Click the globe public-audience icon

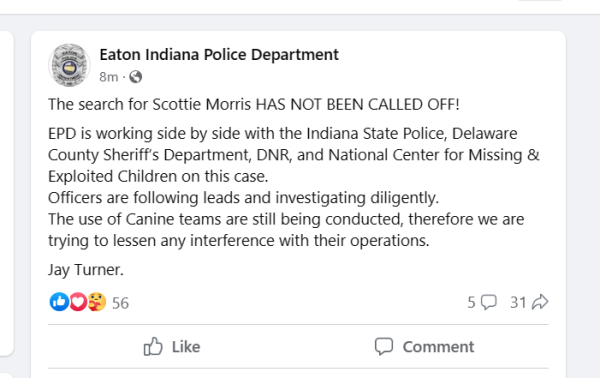point(135,77)
